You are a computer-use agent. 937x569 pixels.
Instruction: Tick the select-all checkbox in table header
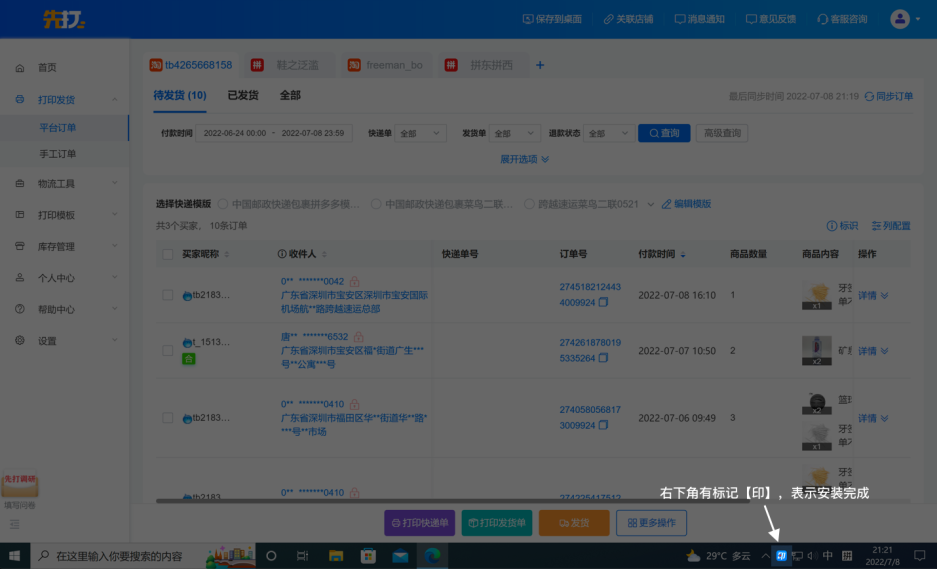click(x=168, y=255)
